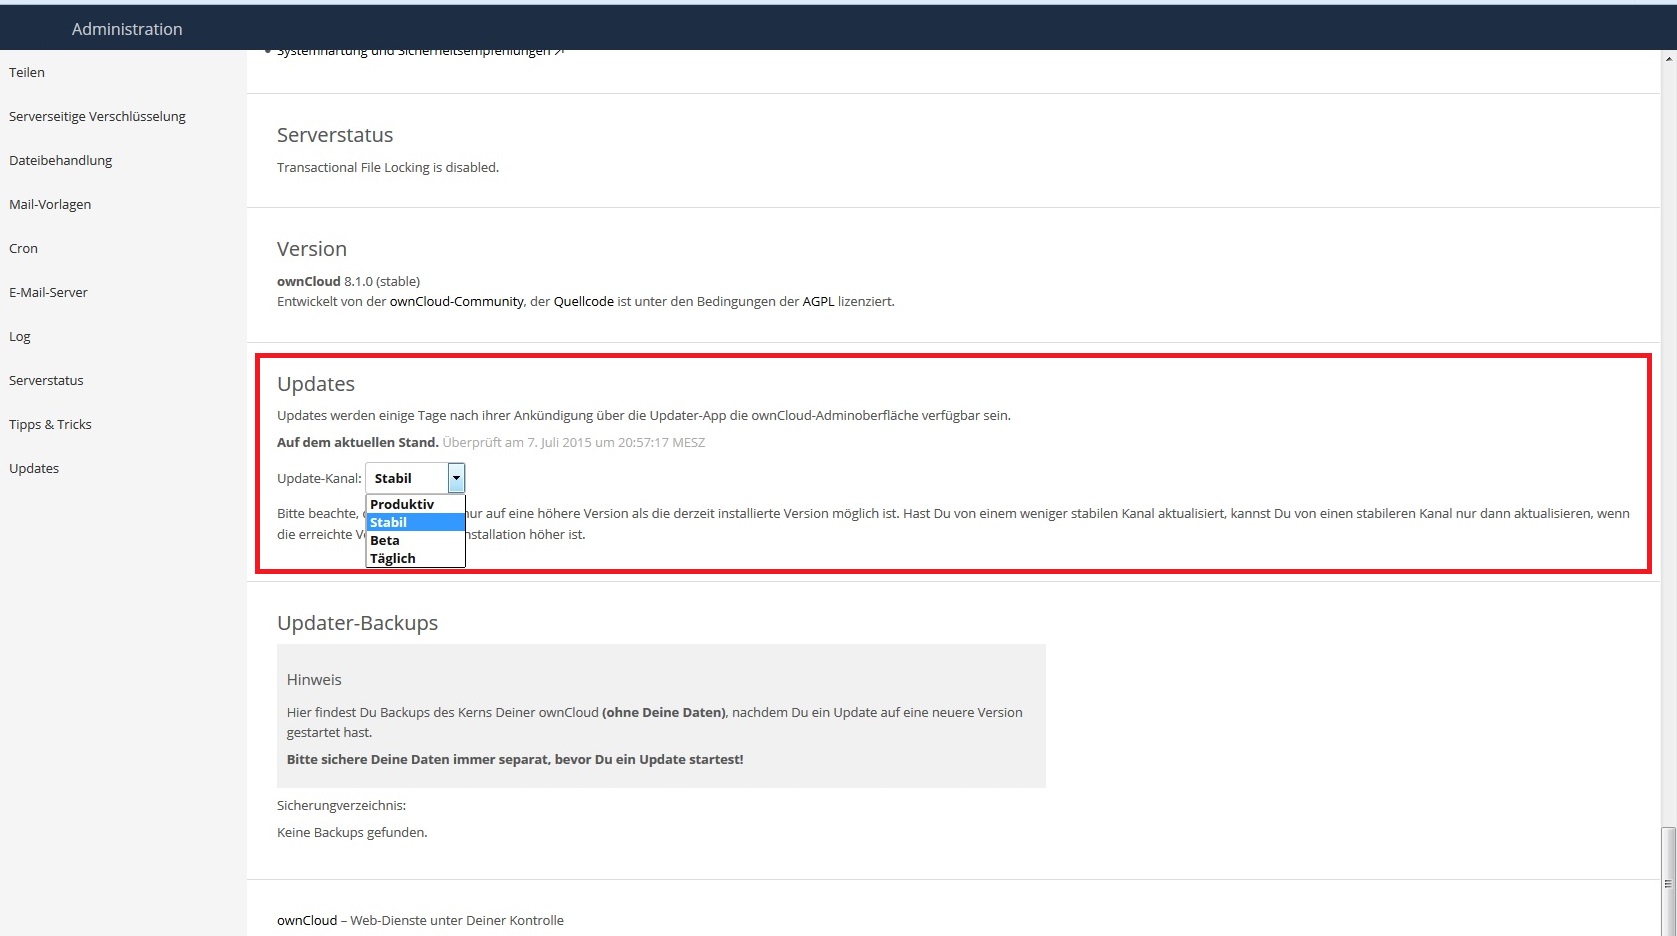Choose Produktiv from the channel list

415,504
